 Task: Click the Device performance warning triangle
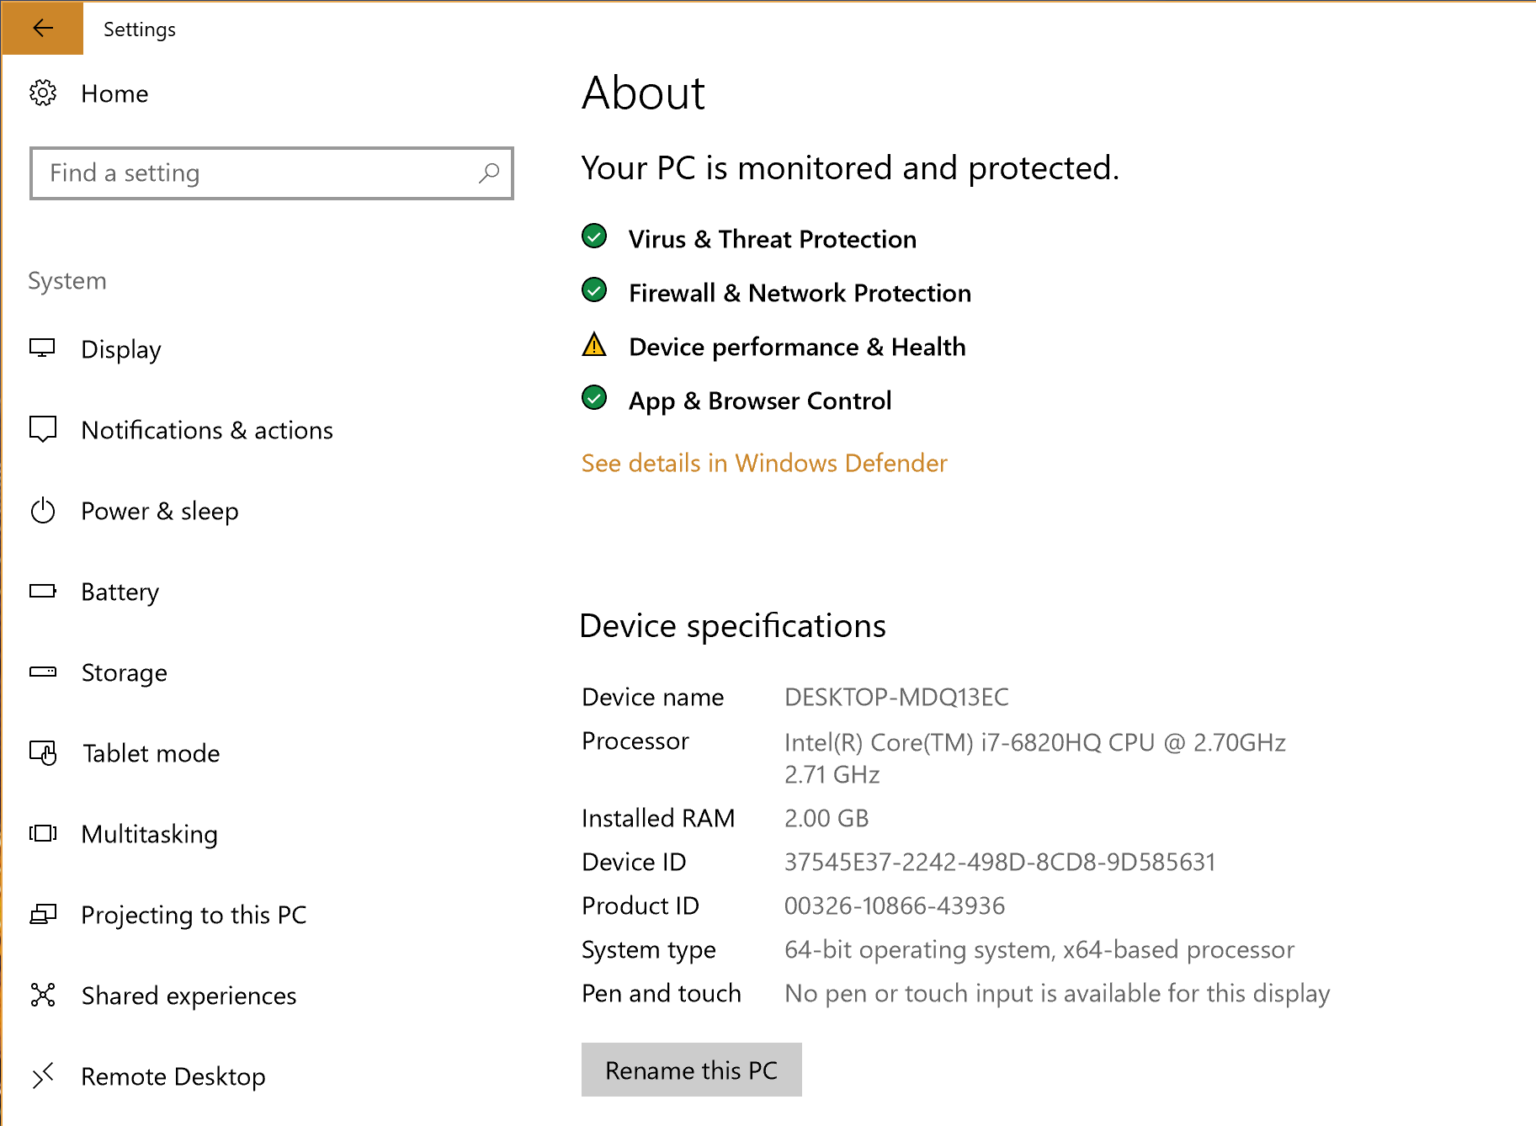click(594, 344)
